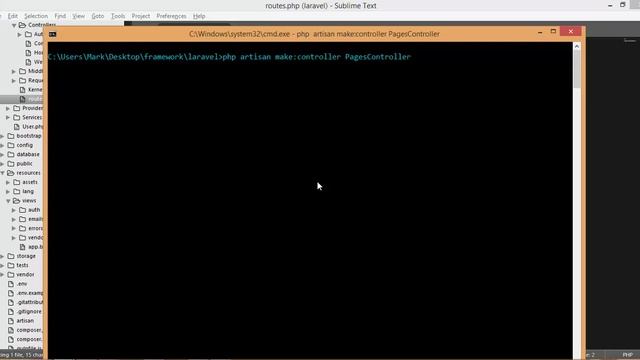The height and width of the screenshot is (360, 640).
Task: Select the auth folder under views
Action: click(x=34, y=210)
